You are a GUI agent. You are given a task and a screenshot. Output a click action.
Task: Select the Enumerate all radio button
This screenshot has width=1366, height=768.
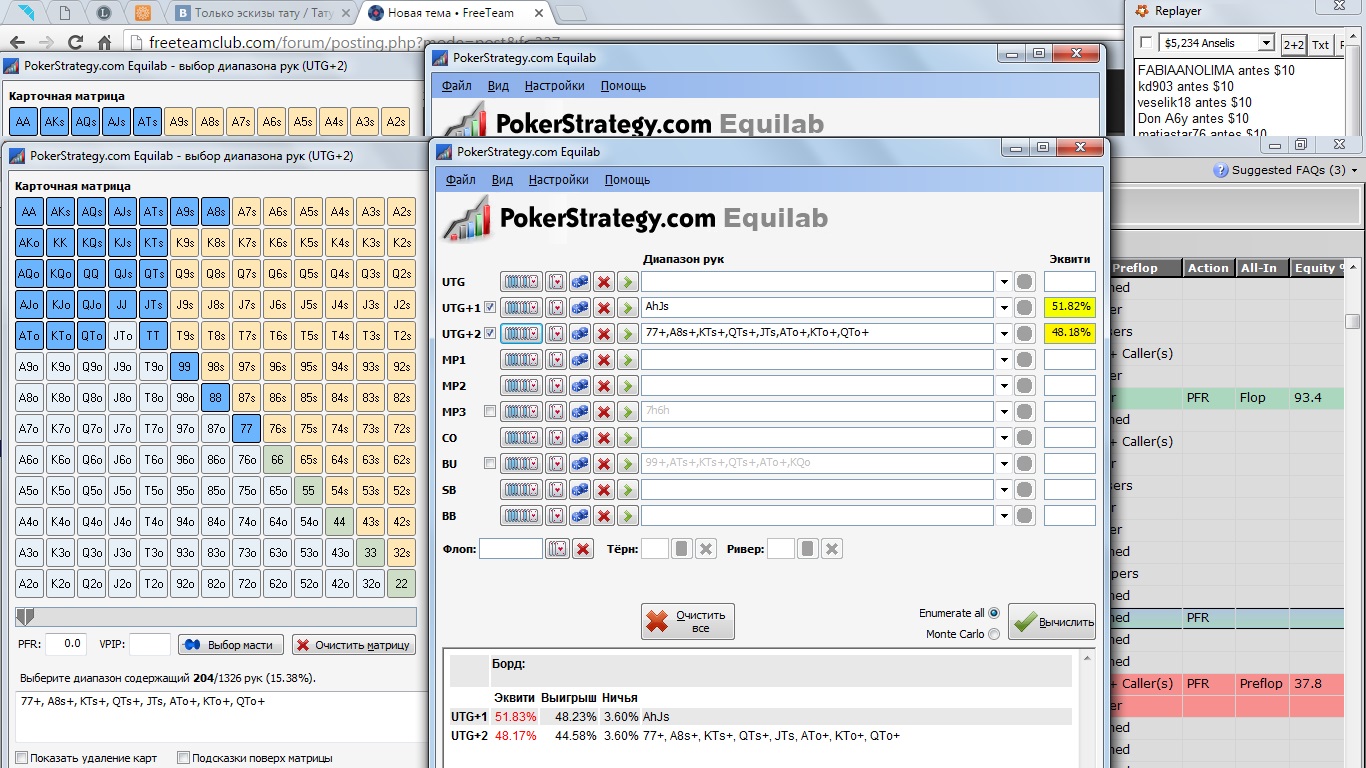pos(993,613)
